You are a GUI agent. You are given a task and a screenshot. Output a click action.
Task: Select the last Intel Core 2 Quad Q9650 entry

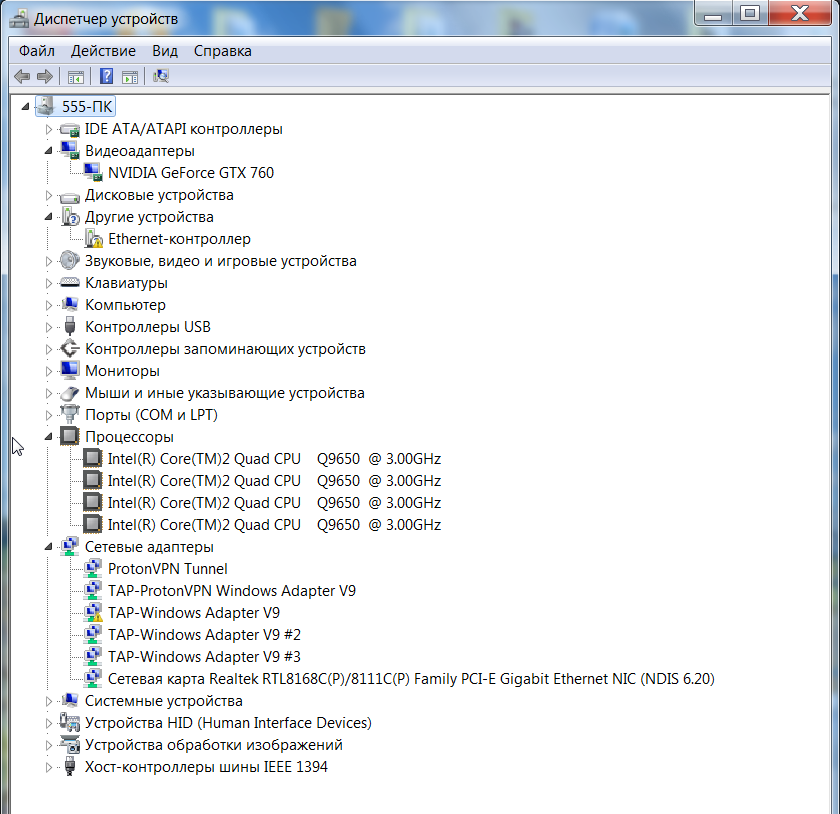(274, 525)
